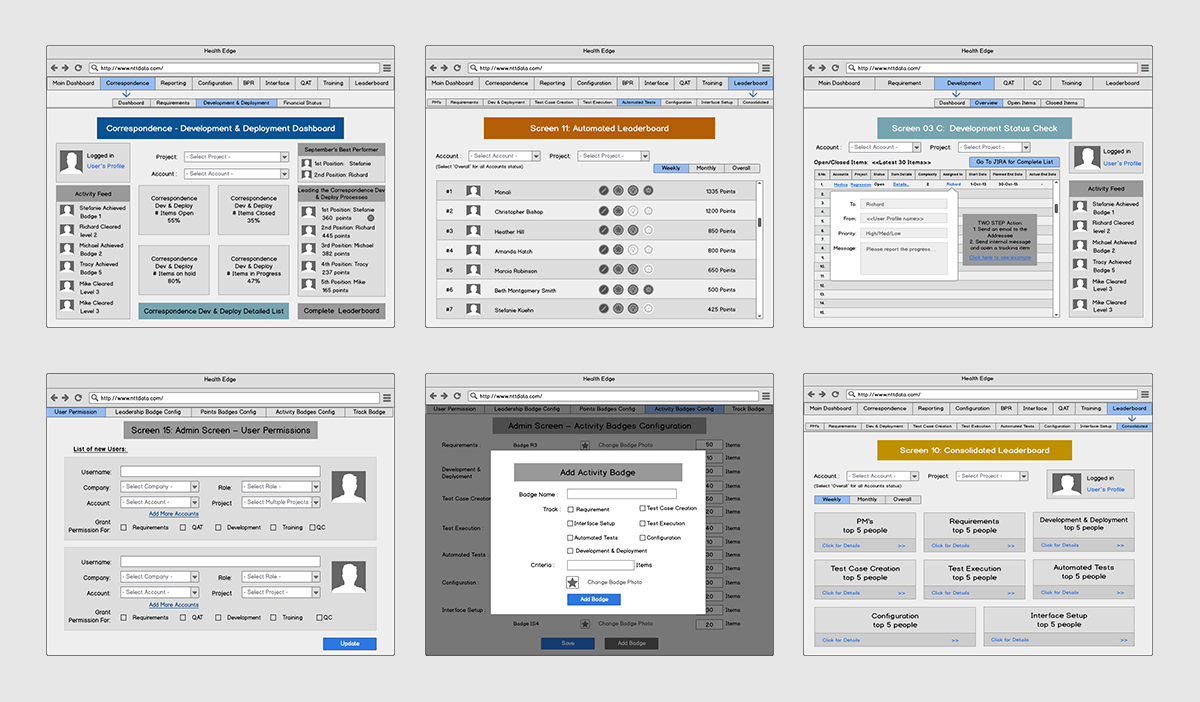Open Account dropdown in Correspondence Dashboard
Screen dimensions: 1200x702
235,174
